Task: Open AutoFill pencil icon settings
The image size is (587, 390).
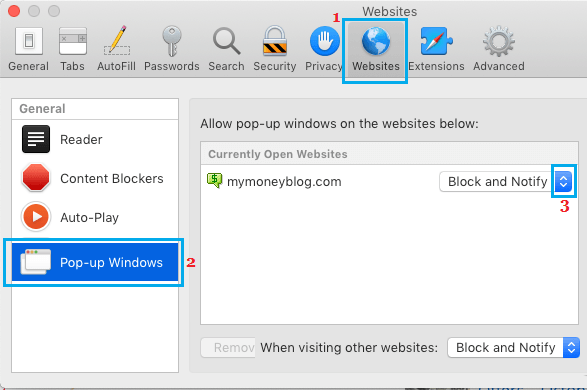Action: (116, 49)
